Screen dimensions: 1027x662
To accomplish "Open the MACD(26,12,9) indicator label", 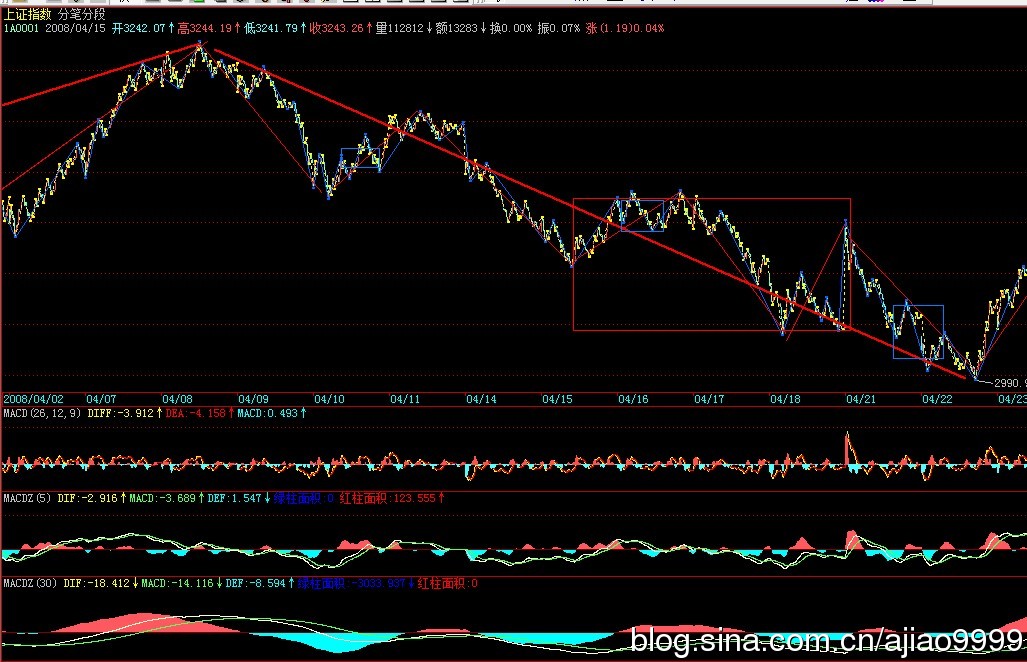I will pos(42,412).
